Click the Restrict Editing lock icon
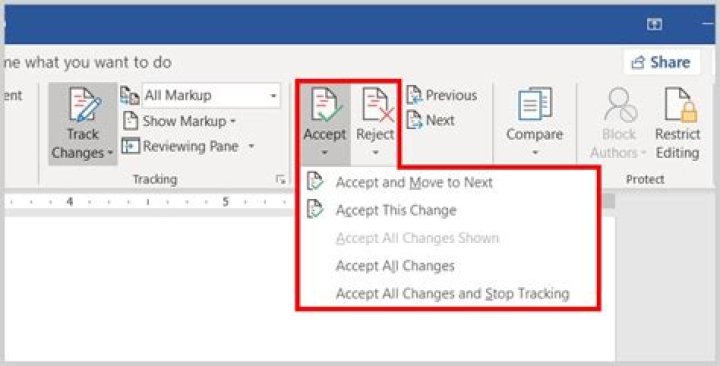Image resolution: width=720 pixels, height=366 pixels. [681, 105]
